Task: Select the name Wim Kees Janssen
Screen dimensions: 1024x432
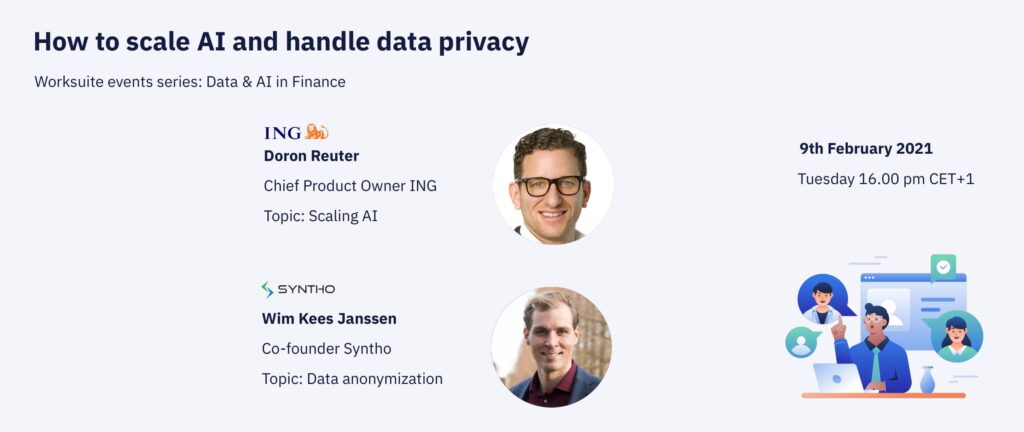Action: point(329,318)
